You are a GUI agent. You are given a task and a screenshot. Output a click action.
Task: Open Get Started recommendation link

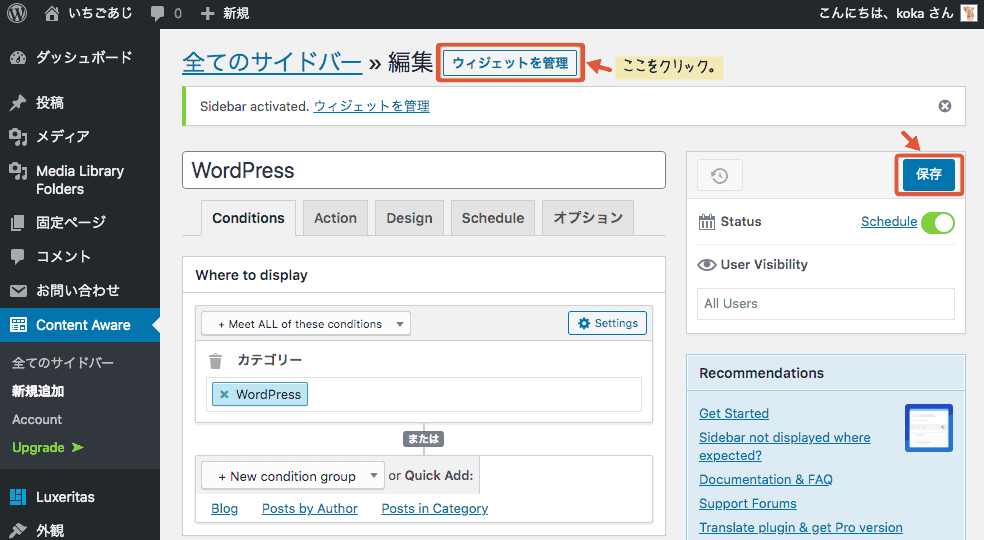734,413
